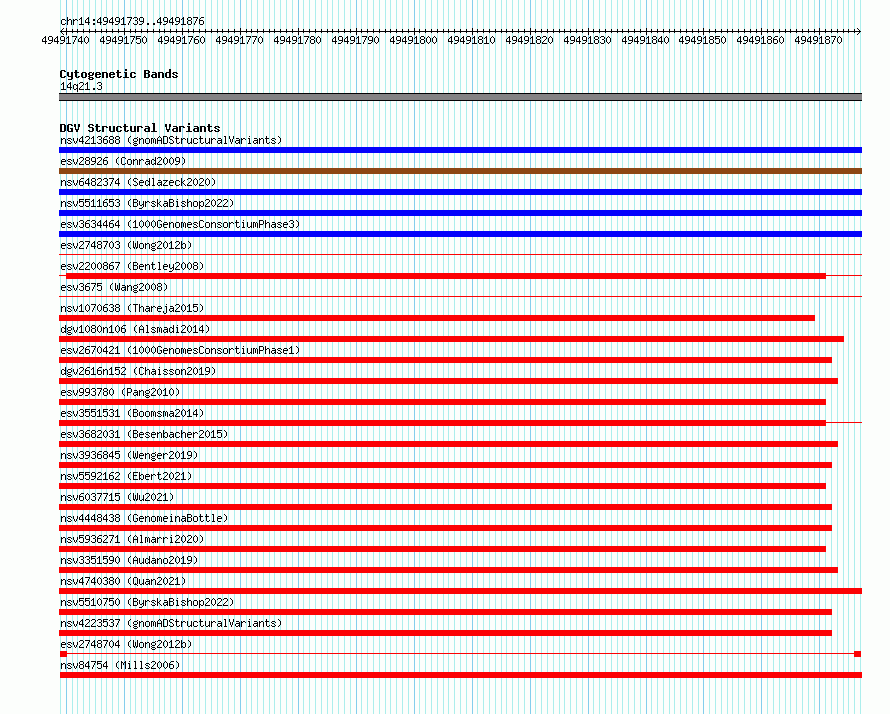Click the red bar of nsv4223537
The image size is (890, 714).
446,633
